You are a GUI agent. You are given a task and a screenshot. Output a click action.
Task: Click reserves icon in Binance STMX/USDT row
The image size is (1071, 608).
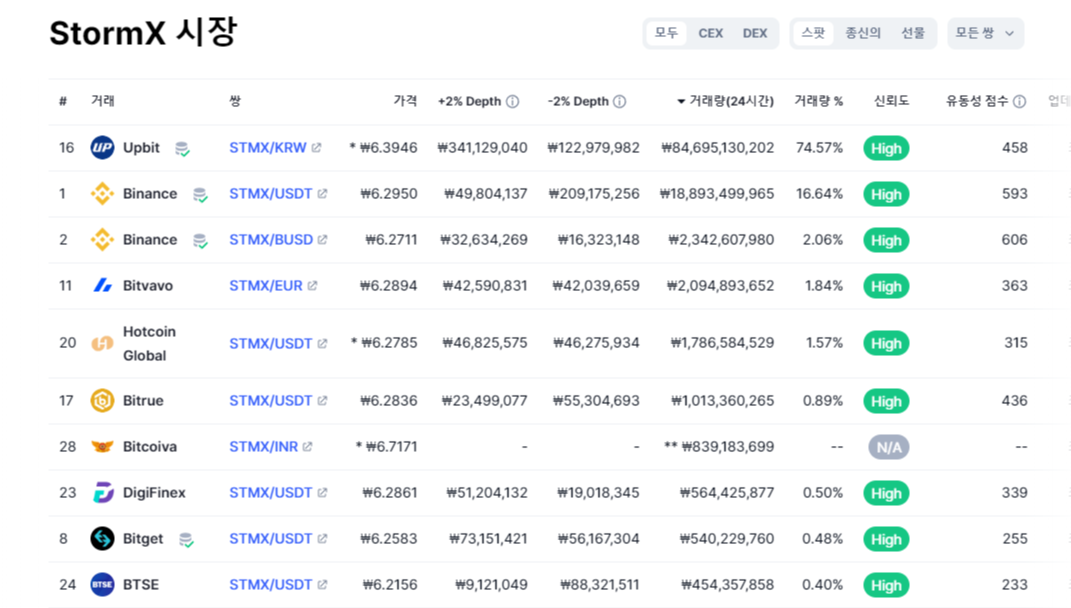[x=200, y=195]
